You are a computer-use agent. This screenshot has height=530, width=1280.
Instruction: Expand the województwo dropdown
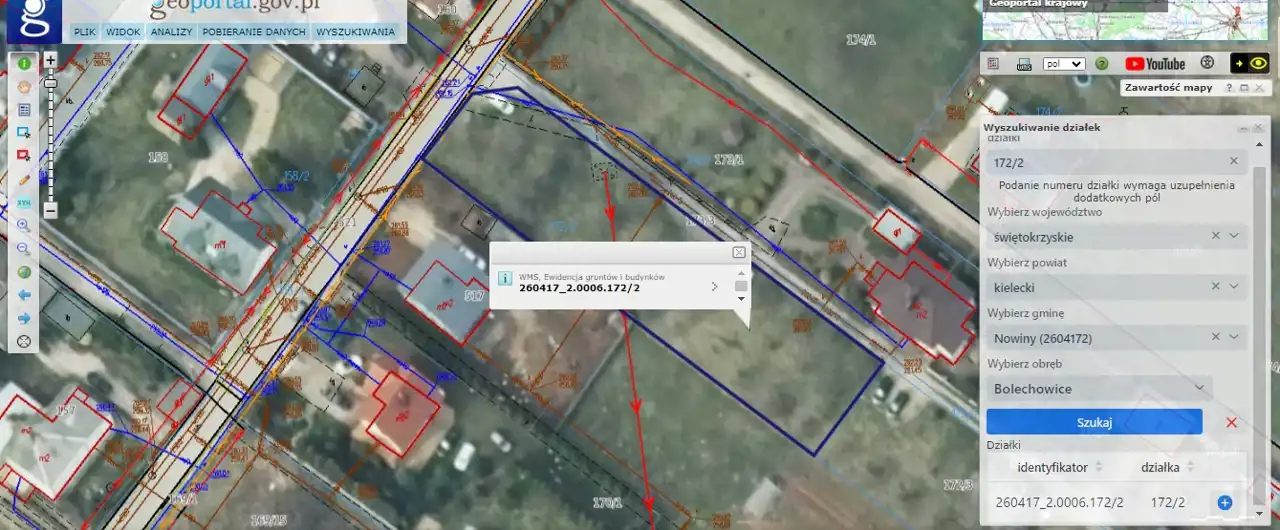1234,236
